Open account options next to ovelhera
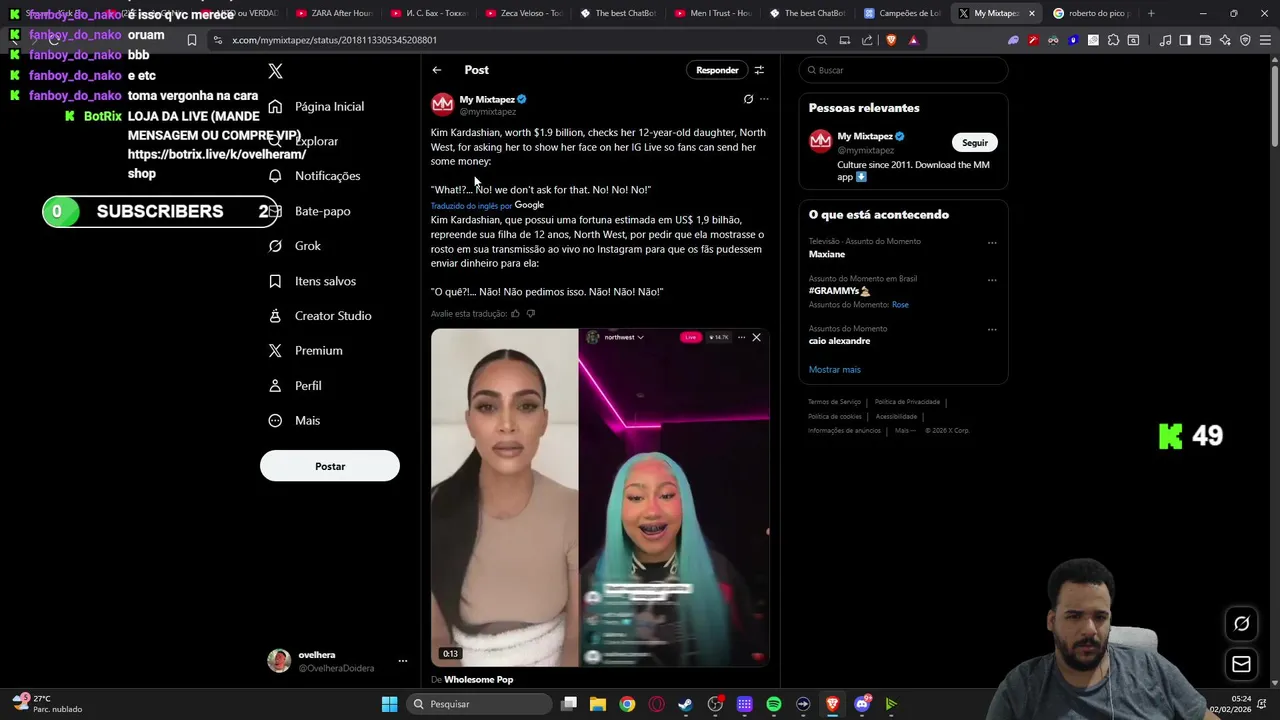Viewport: 1280px width, 720px height. point(403,661)
